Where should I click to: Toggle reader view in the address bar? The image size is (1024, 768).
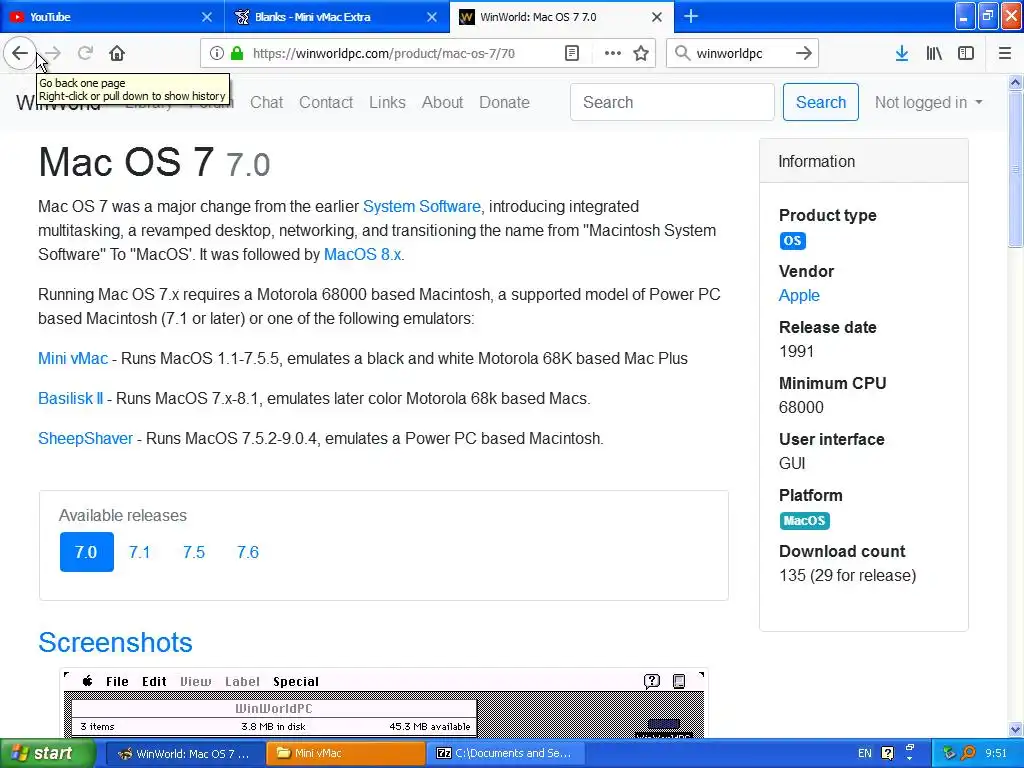pos(571,54)
